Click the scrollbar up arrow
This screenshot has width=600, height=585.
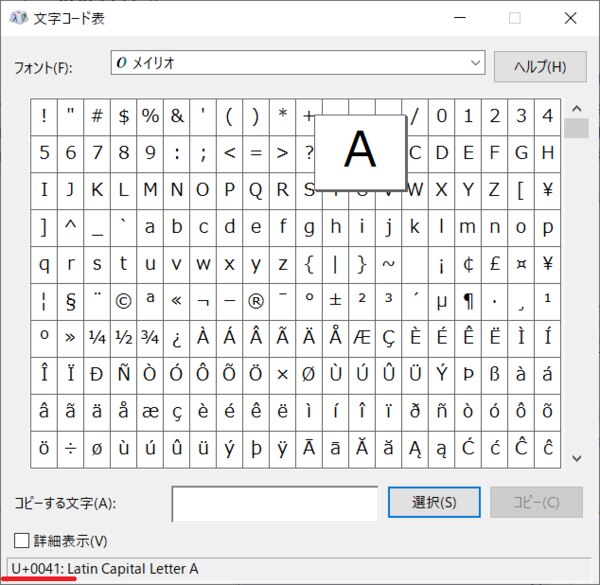coord(576,107)
